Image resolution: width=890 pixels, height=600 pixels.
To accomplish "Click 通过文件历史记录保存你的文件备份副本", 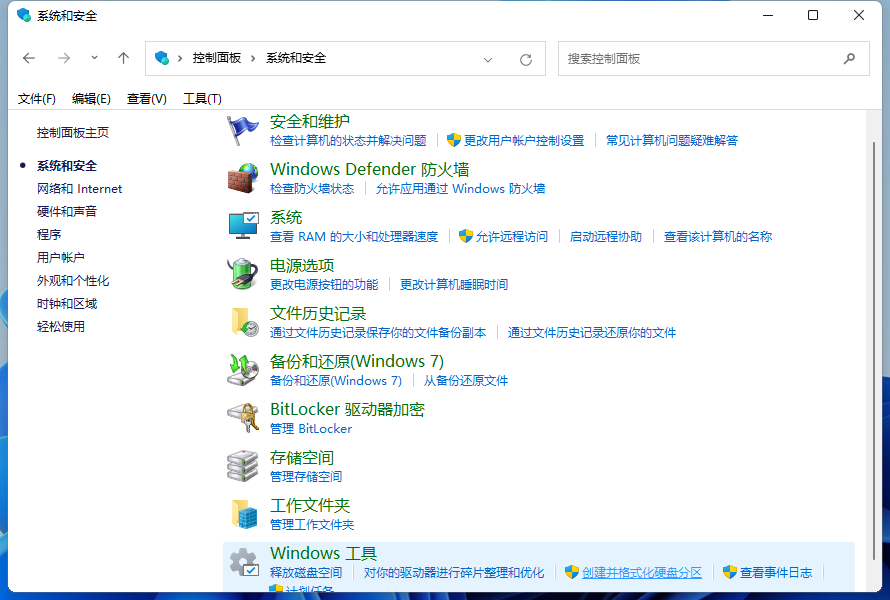I will (378, 333).
